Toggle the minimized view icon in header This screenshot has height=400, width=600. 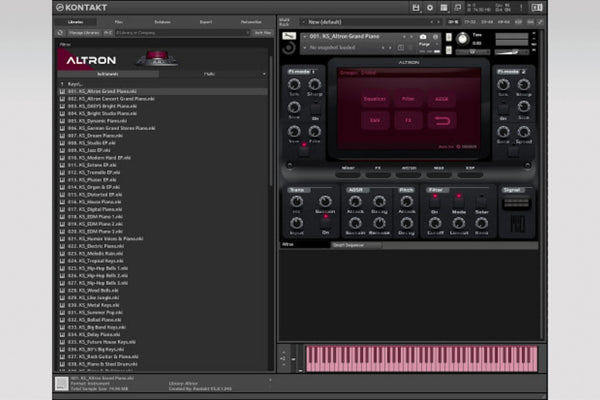tap(457, 8)
